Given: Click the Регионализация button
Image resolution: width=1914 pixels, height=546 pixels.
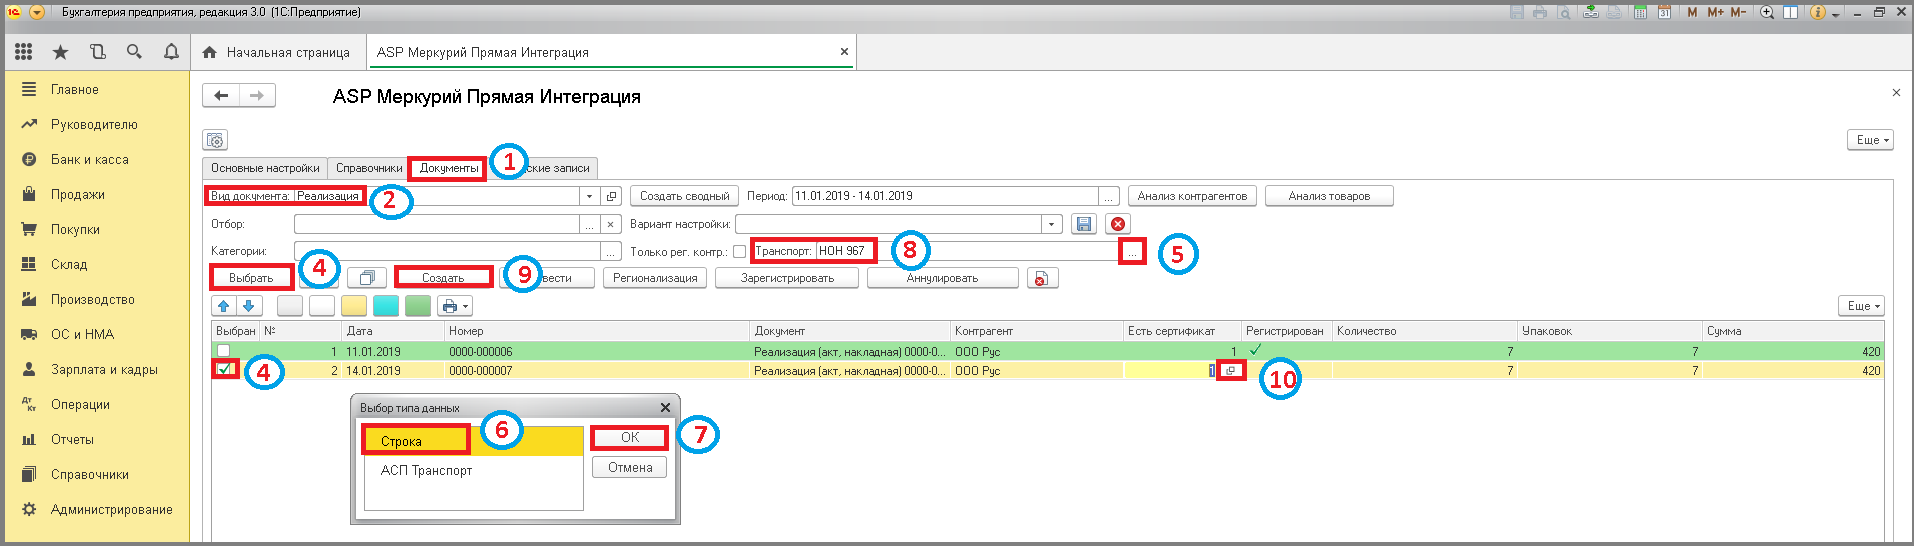Looking at the screenshot, I should 655,278.
